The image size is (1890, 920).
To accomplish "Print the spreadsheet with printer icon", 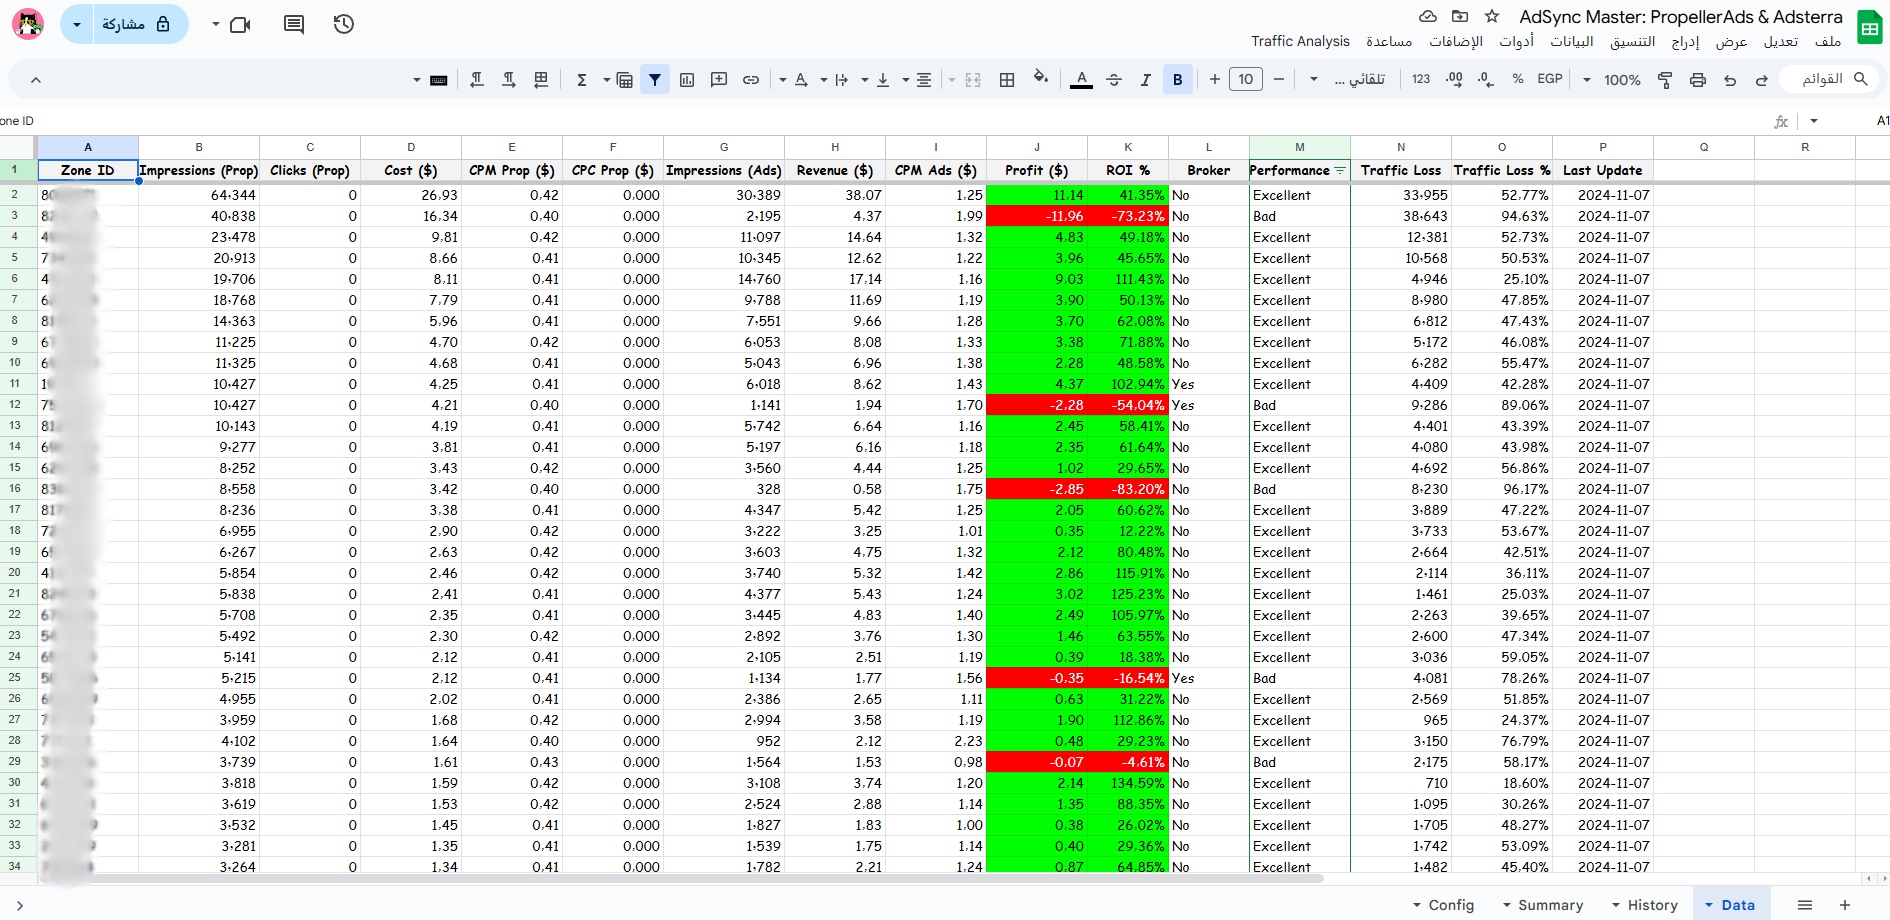I will [x=1698, y=80].
